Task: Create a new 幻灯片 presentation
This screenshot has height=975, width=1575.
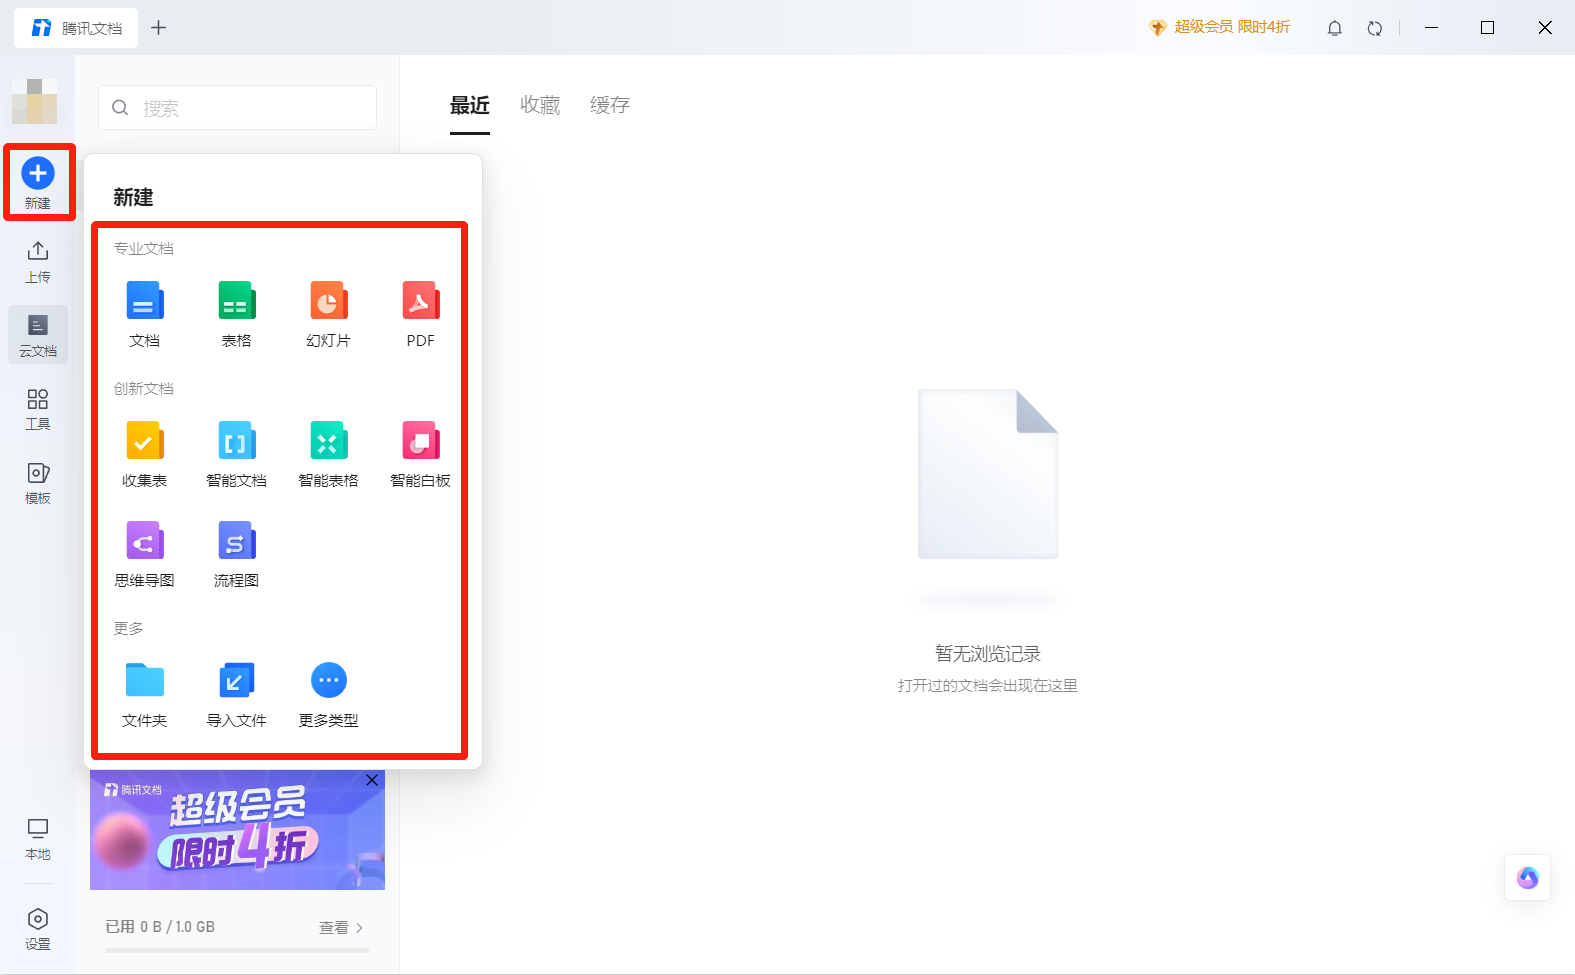Action: click(329, 315)
